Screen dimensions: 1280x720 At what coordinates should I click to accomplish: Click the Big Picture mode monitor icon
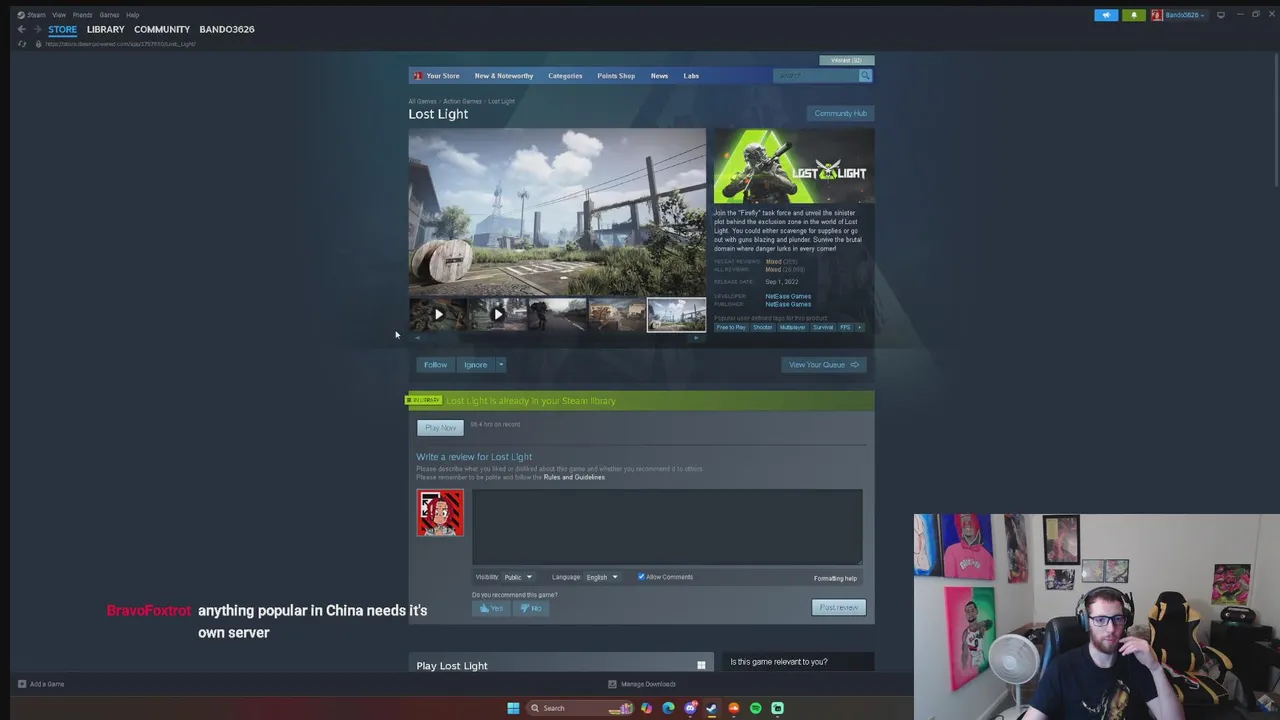click(1221, 15)
